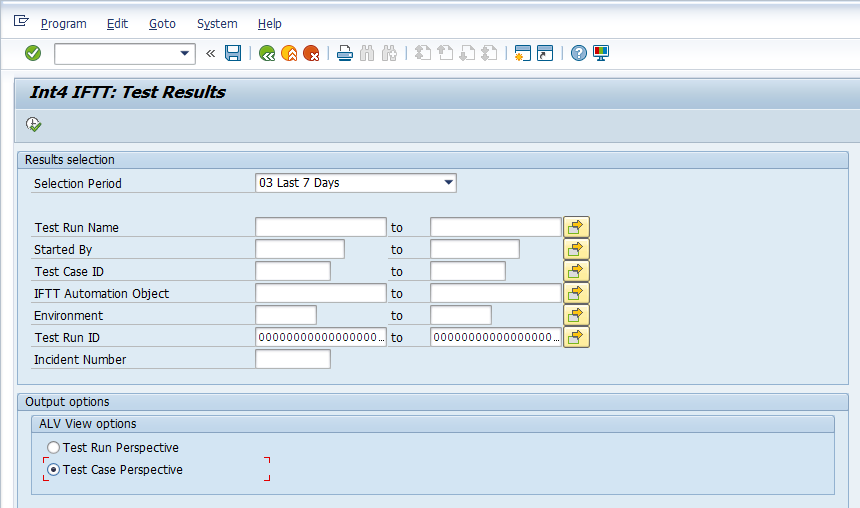Click the Execute clock icon

(x=33, y=124)
